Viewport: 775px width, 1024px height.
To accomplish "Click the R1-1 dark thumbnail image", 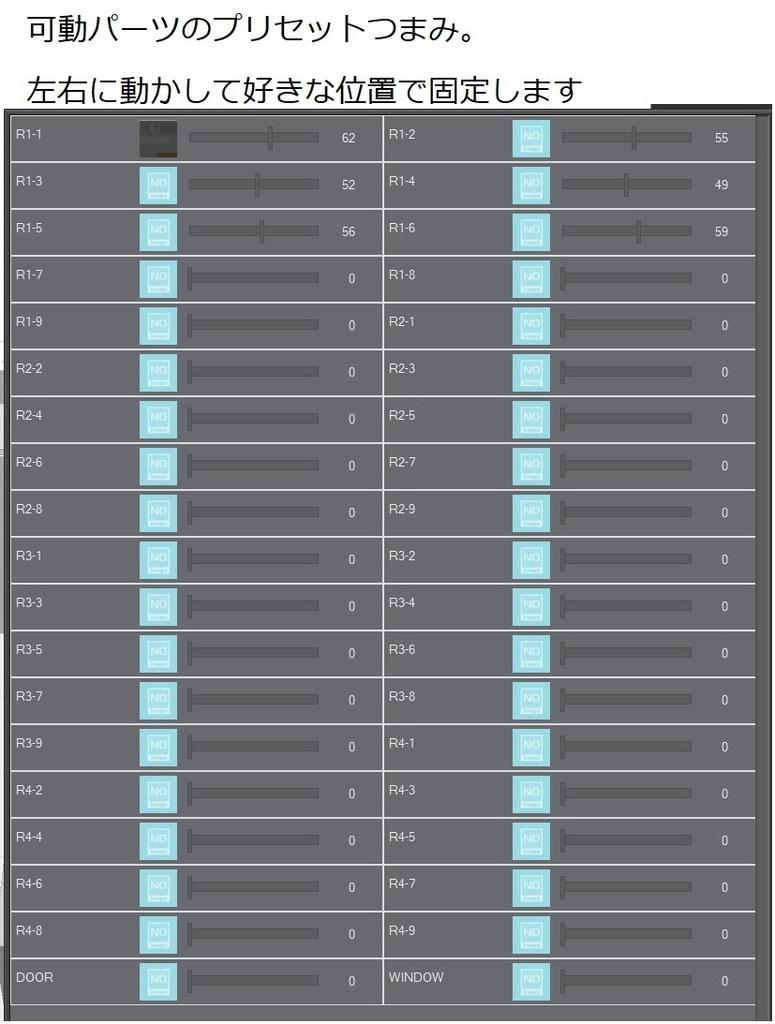I will coord(158,138).
